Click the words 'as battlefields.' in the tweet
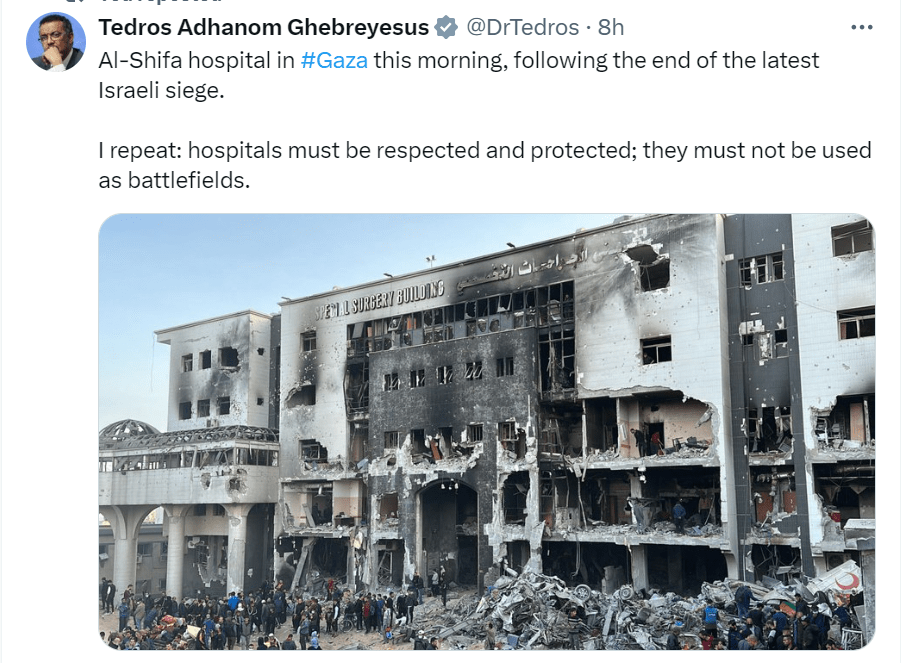This screenshot has height=663, width=917. pyautogui.click(x=174, y=181)
